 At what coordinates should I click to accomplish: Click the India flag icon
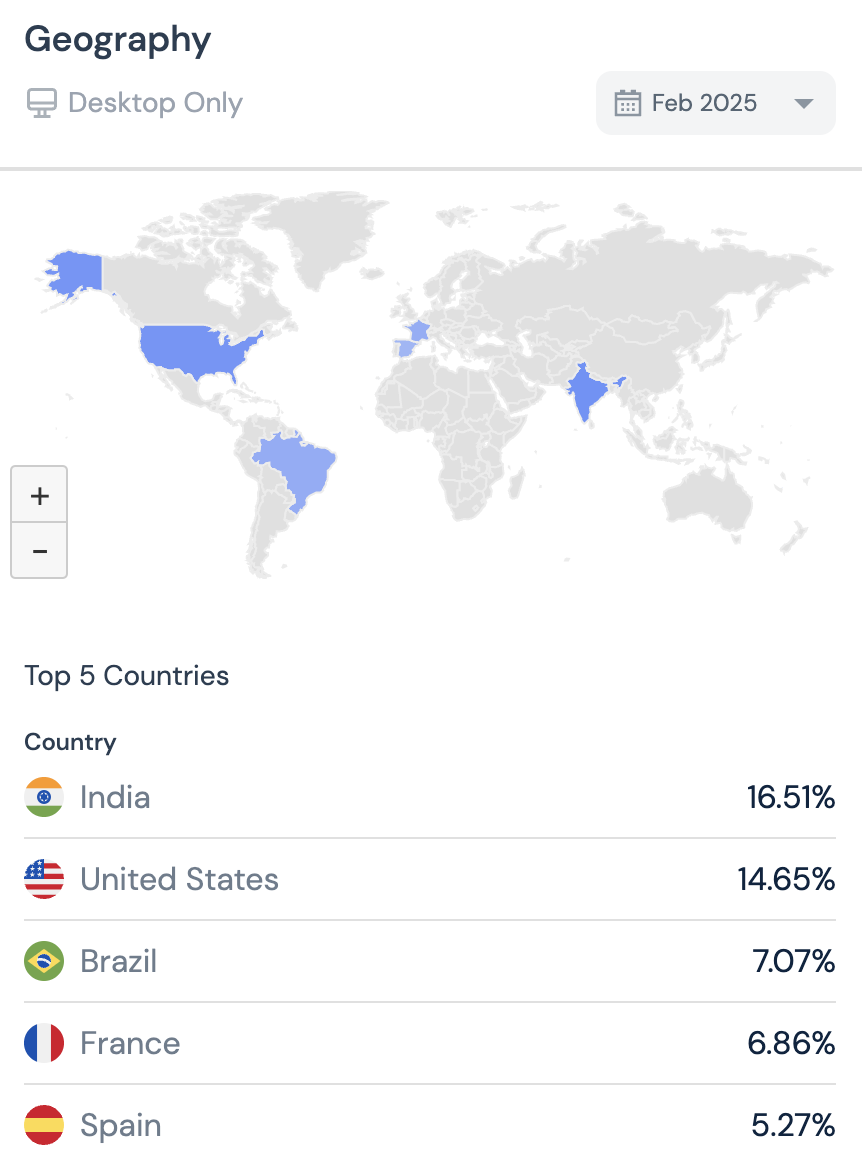tap(44, 797)
